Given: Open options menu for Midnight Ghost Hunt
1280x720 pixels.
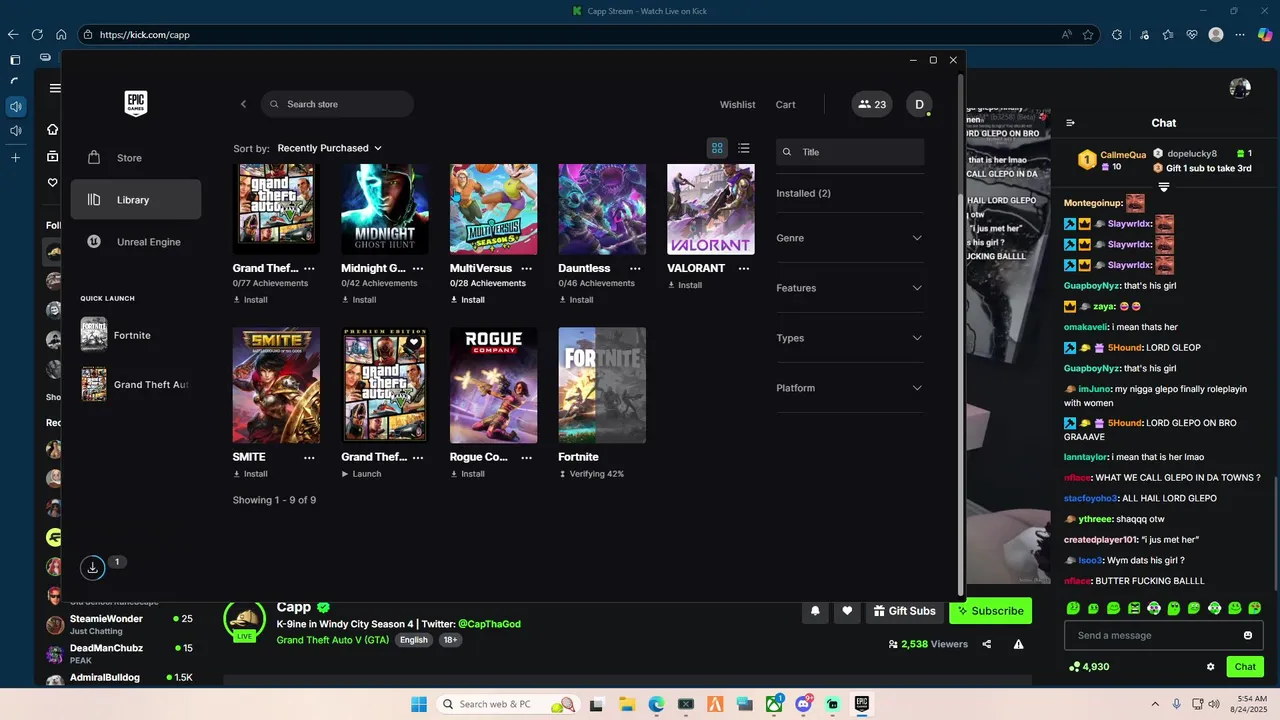Looking at the screenshot, I should (x=418, y=268).
